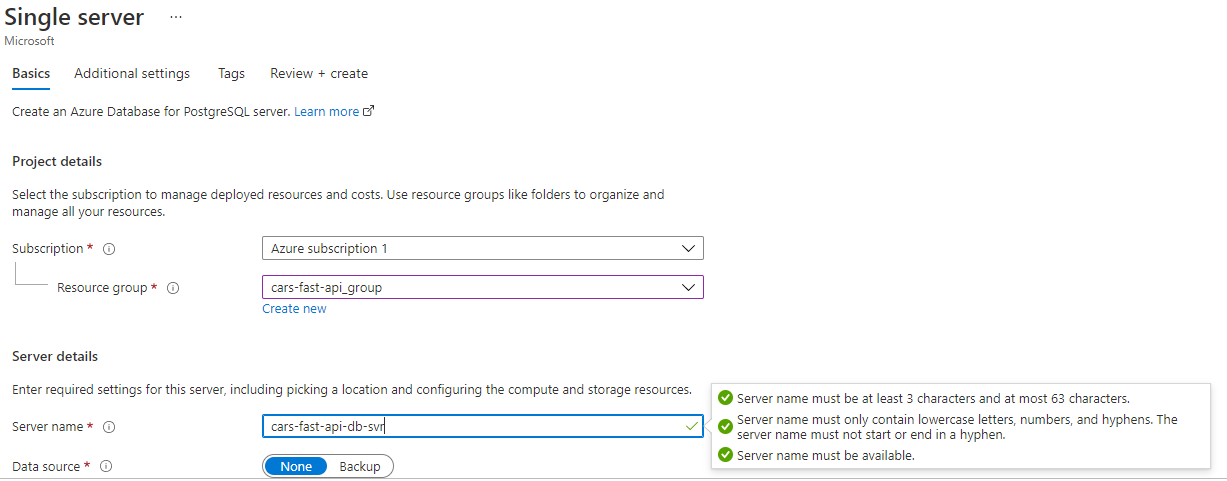Click the Subscription info icon

[x=110, y=249]
